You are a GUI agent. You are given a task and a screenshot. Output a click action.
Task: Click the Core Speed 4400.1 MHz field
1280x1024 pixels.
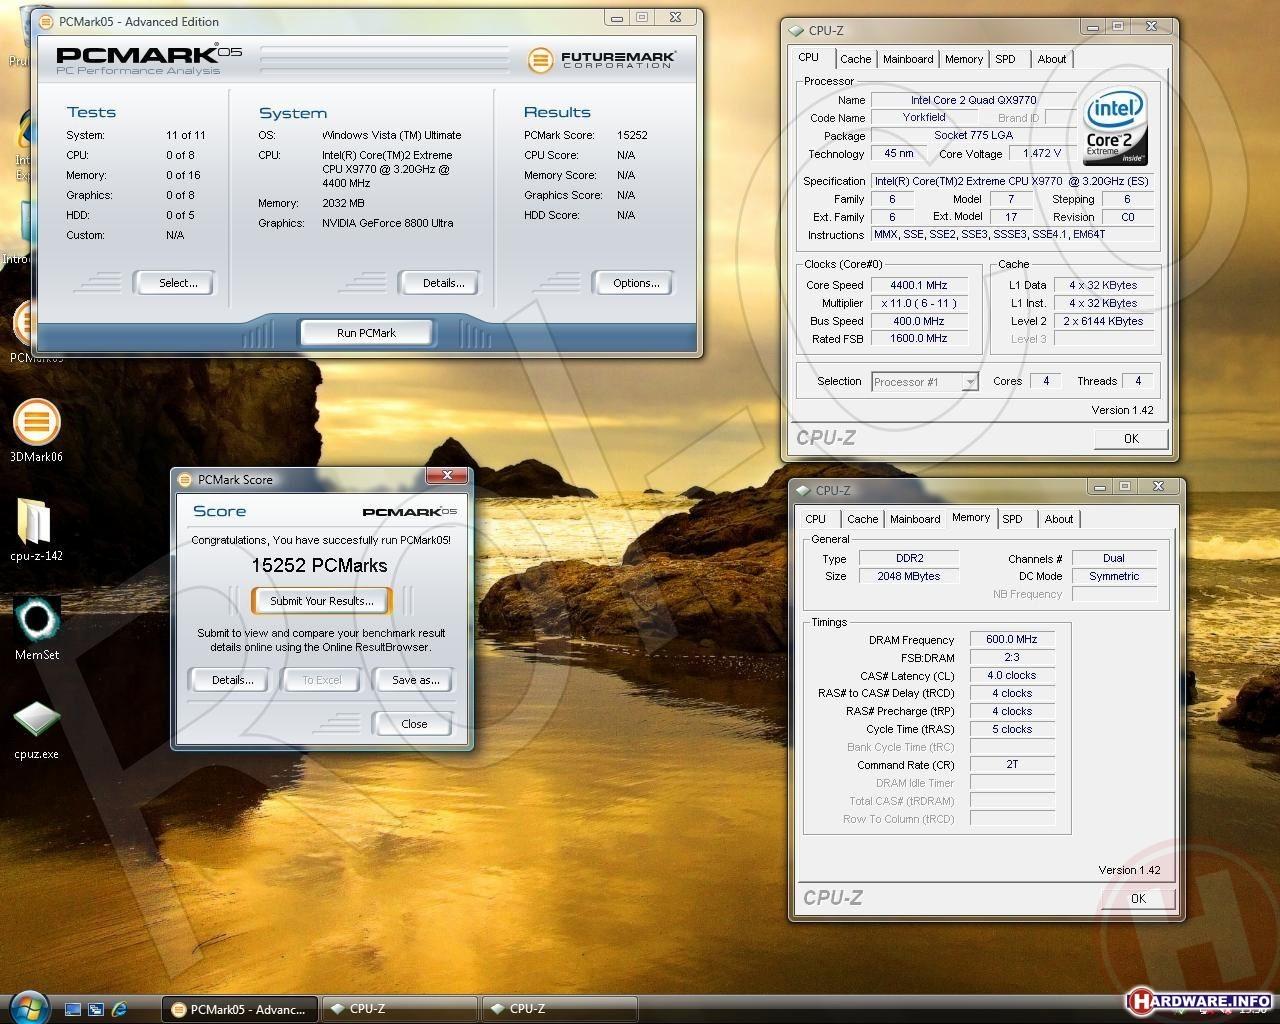[x=918, y=285]
